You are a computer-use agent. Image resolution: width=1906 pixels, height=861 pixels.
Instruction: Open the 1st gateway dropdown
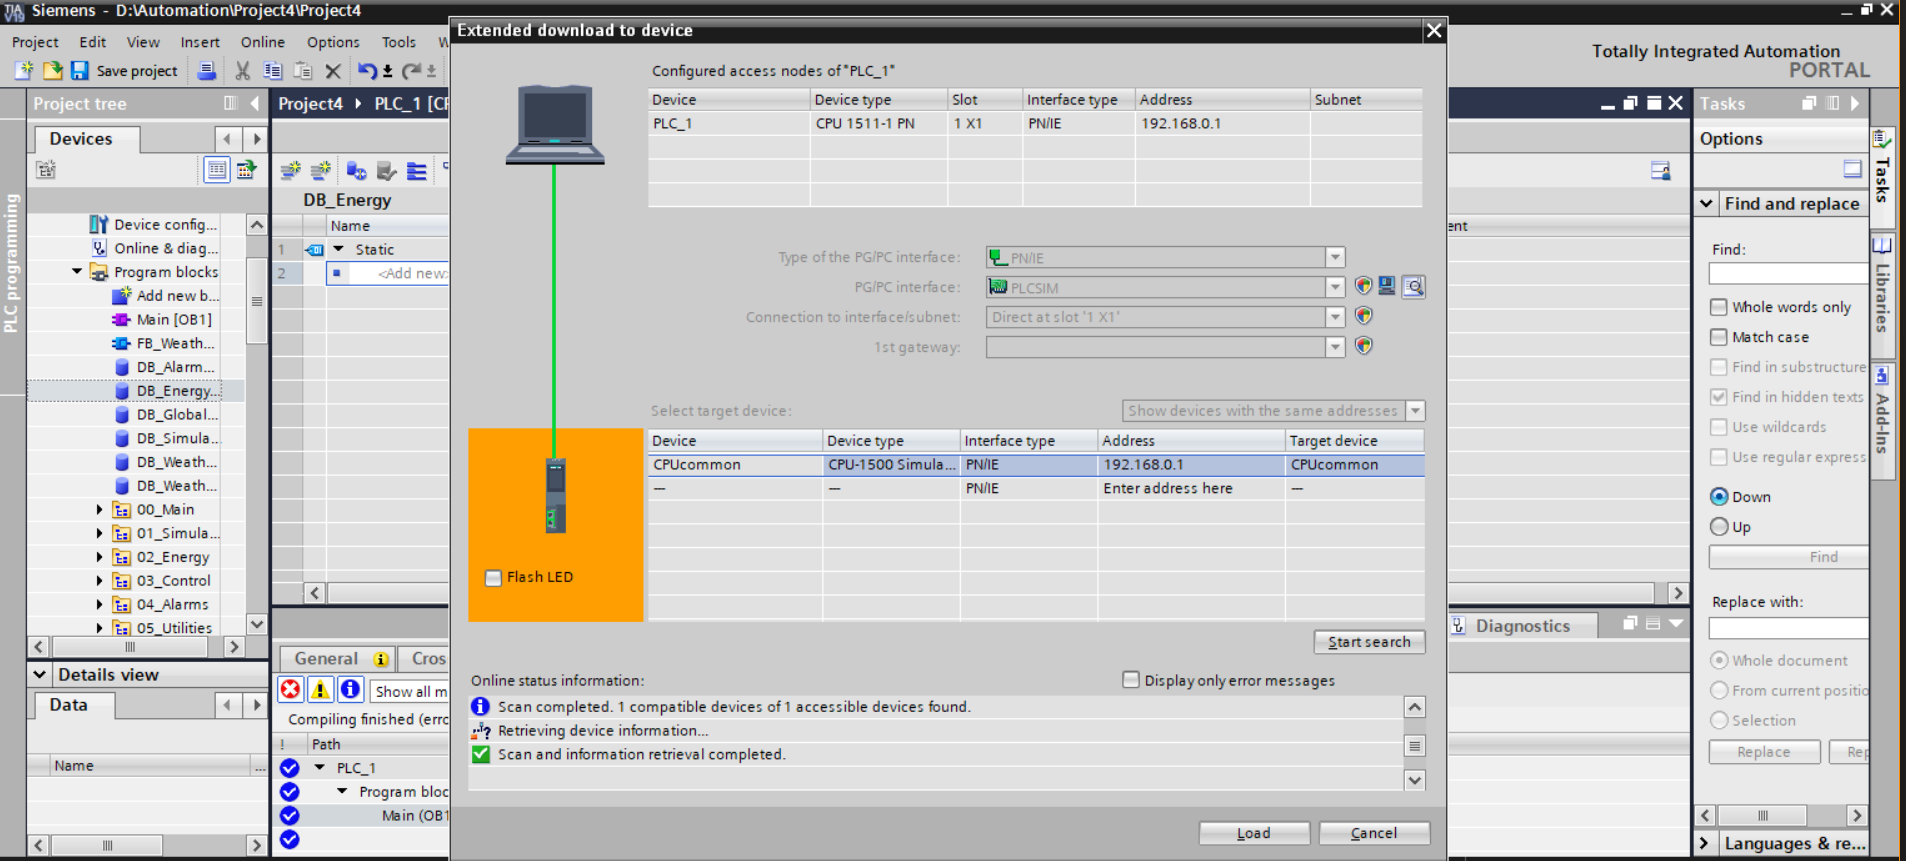tap(1335, 347)
